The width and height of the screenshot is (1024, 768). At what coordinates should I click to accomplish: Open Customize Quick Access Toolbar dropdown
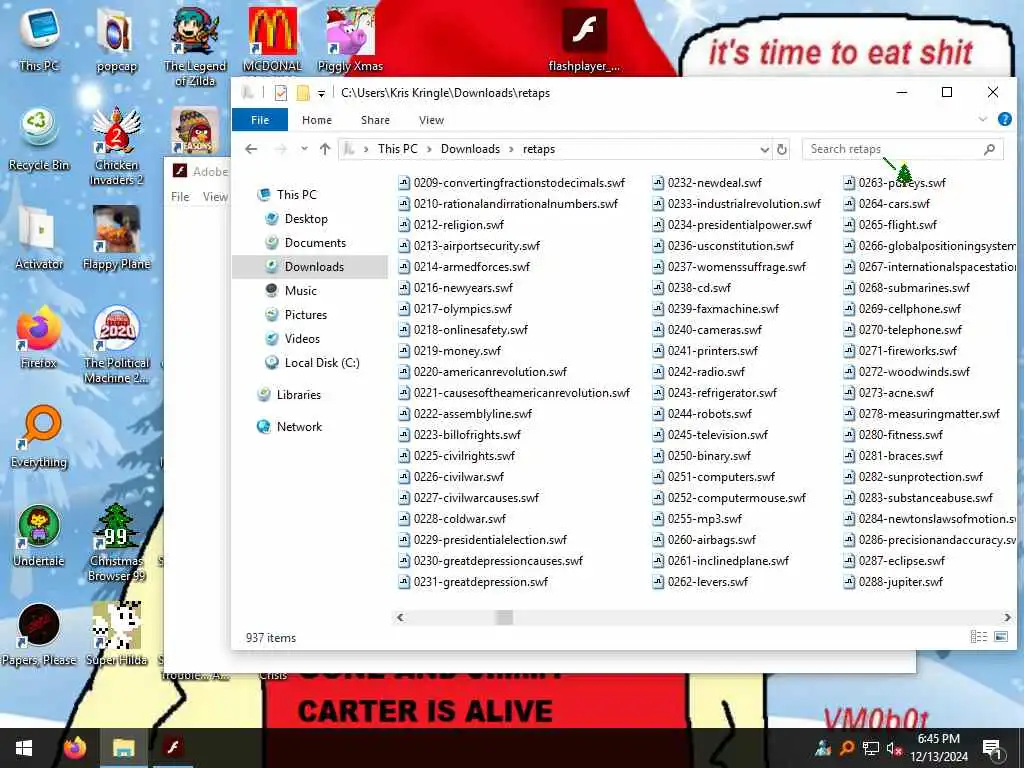click(x=321, y=93)
